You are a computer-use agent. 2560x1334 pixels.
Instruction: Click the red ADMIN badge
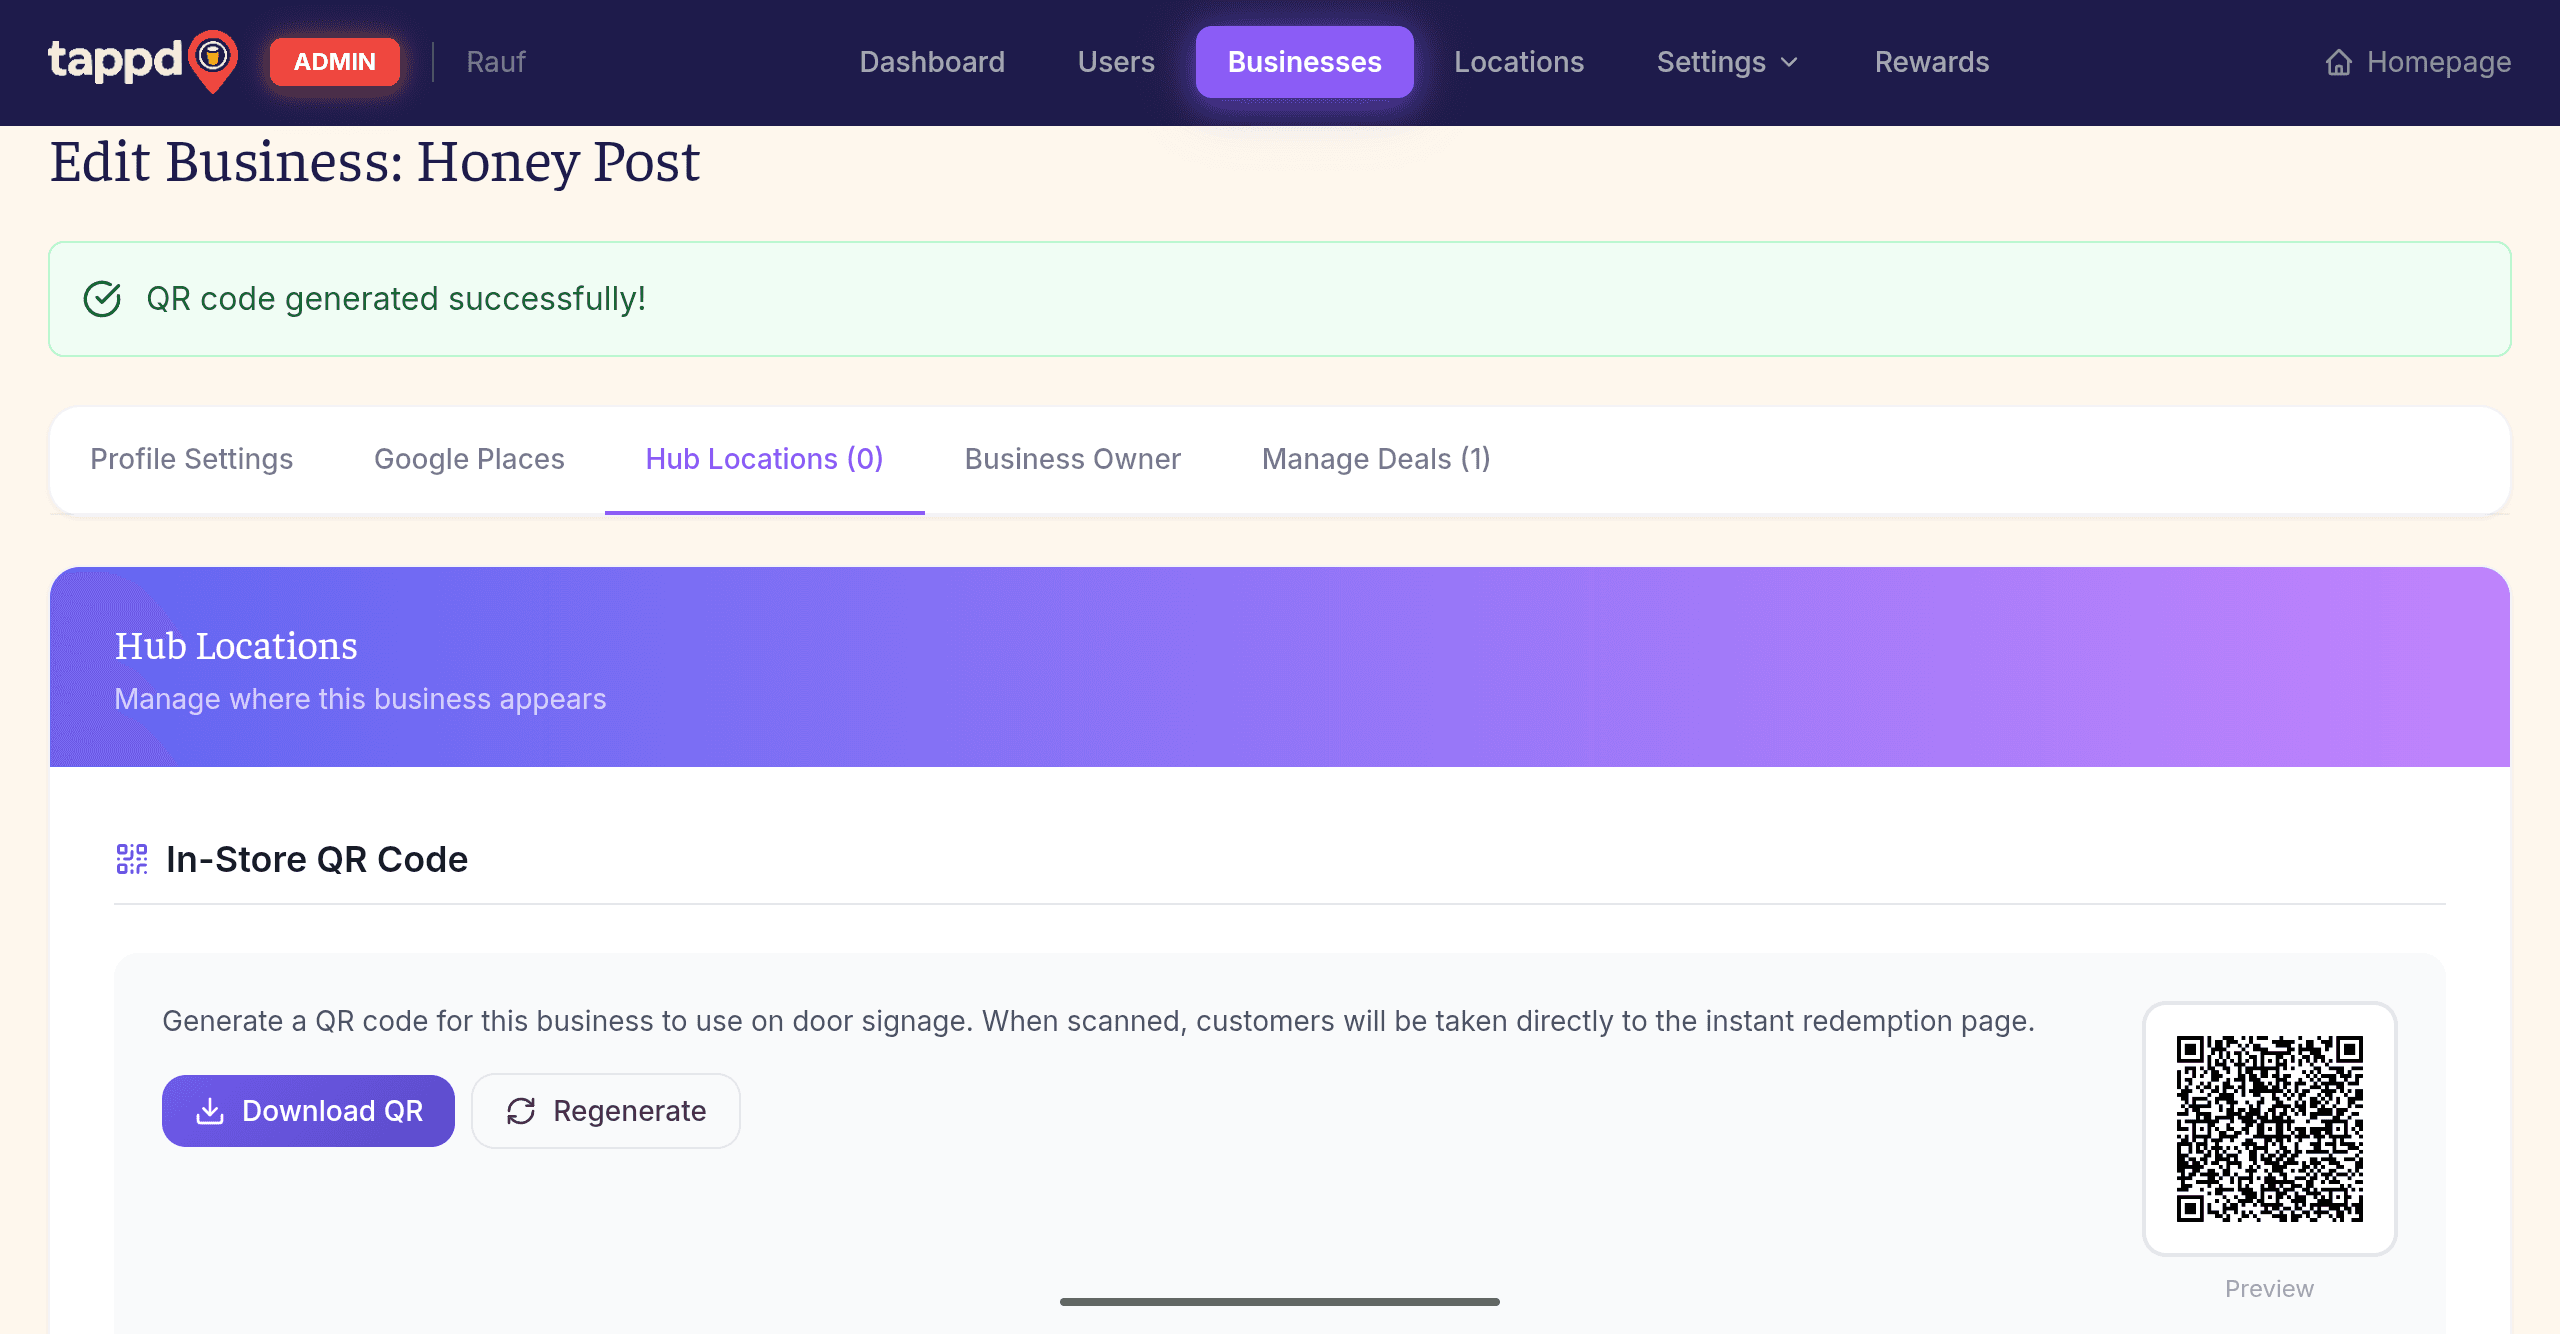click(335, 62)
